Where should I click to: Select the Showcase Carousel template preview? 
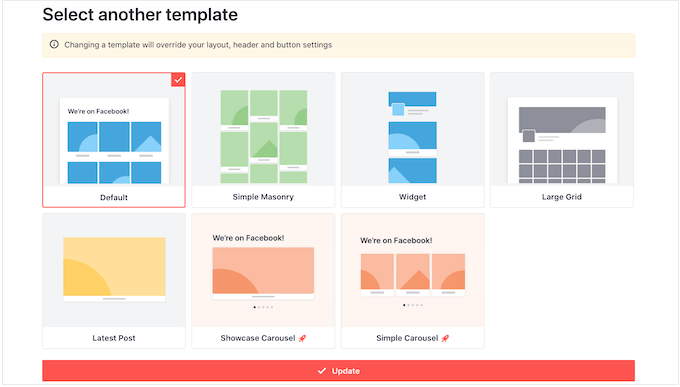tap(263, 270)
